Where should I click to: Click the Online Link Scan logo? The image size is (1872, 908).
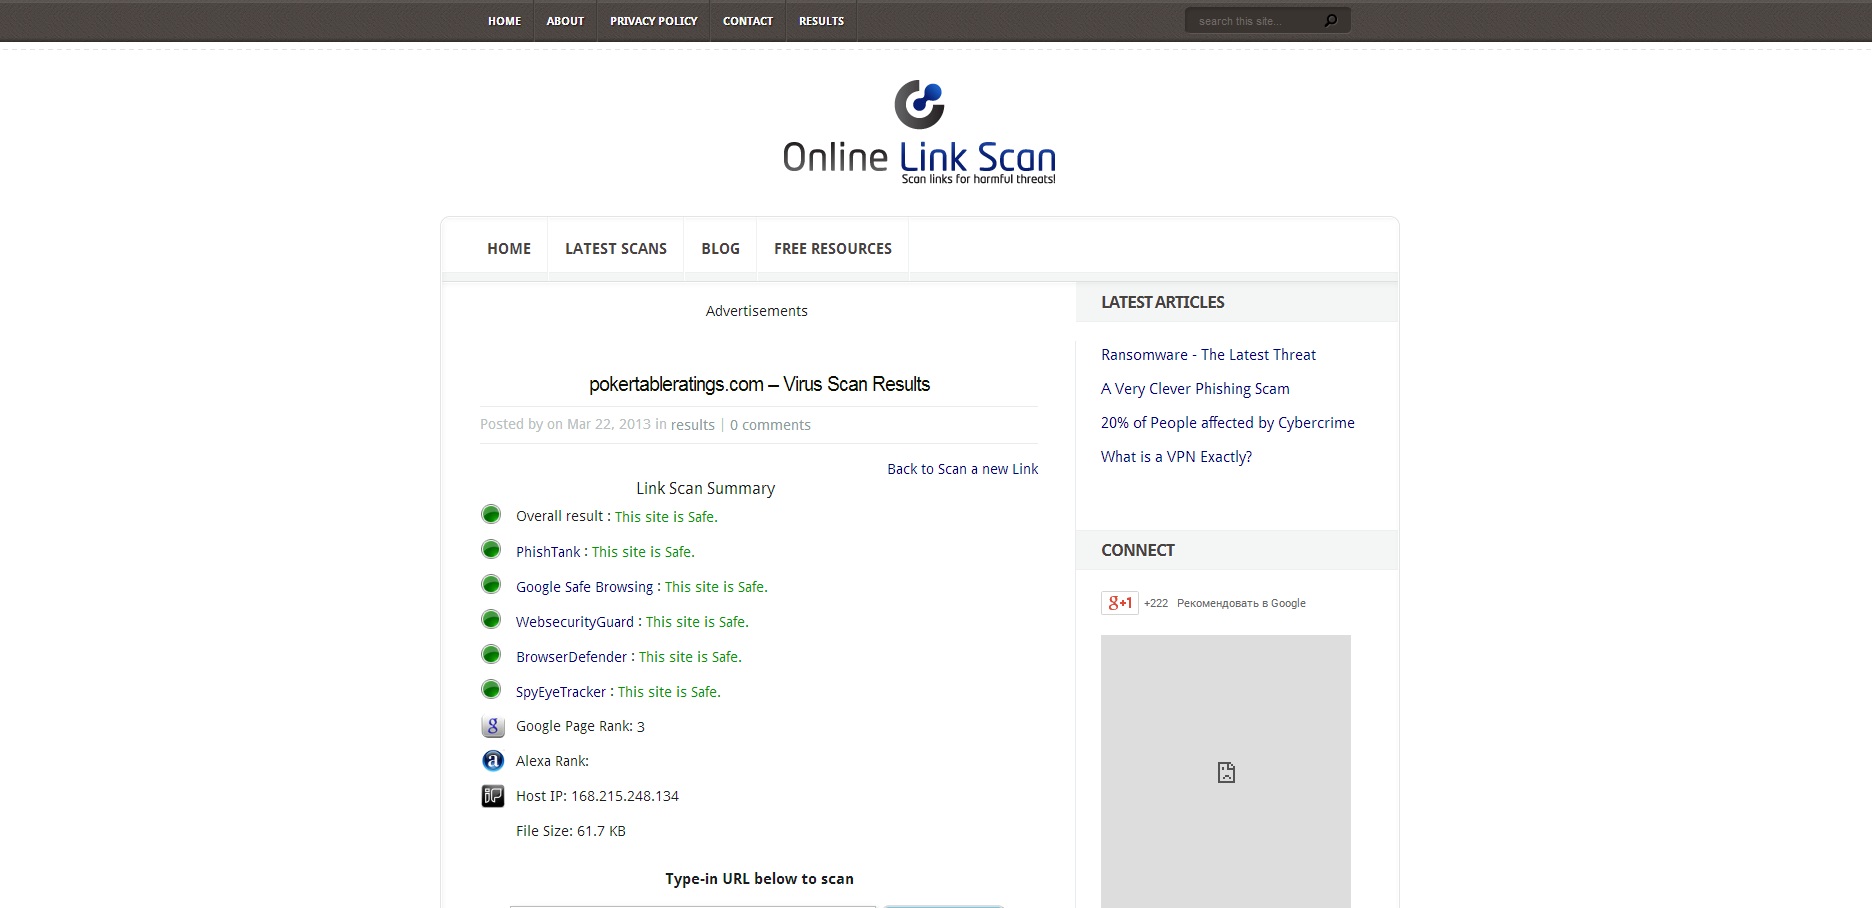tap(919, 133)
